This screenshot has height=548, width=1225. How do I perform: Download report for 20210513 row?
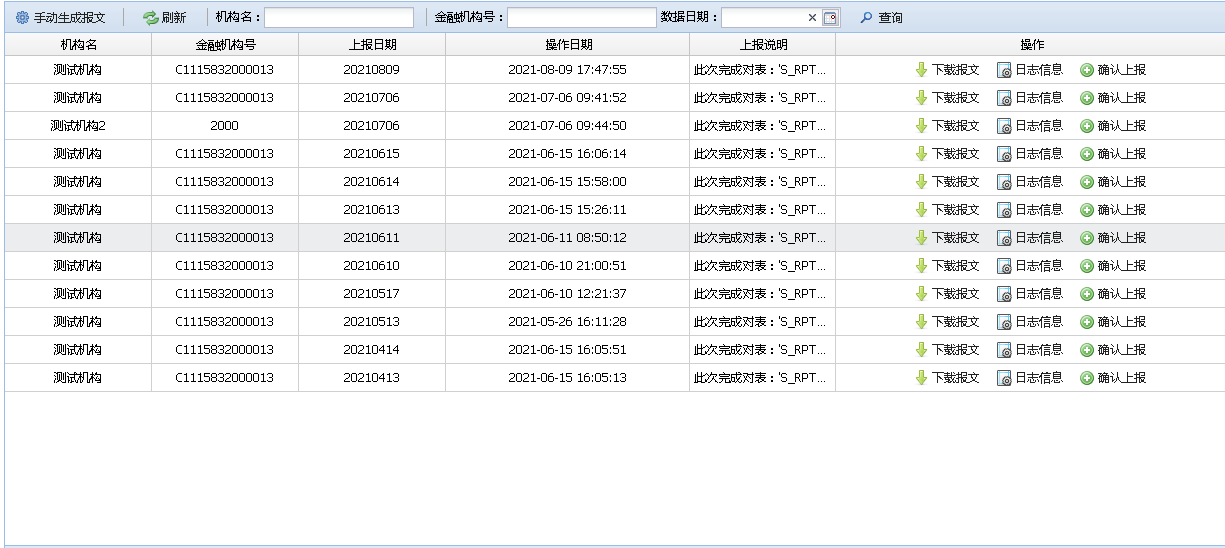(x=947, y=322)
